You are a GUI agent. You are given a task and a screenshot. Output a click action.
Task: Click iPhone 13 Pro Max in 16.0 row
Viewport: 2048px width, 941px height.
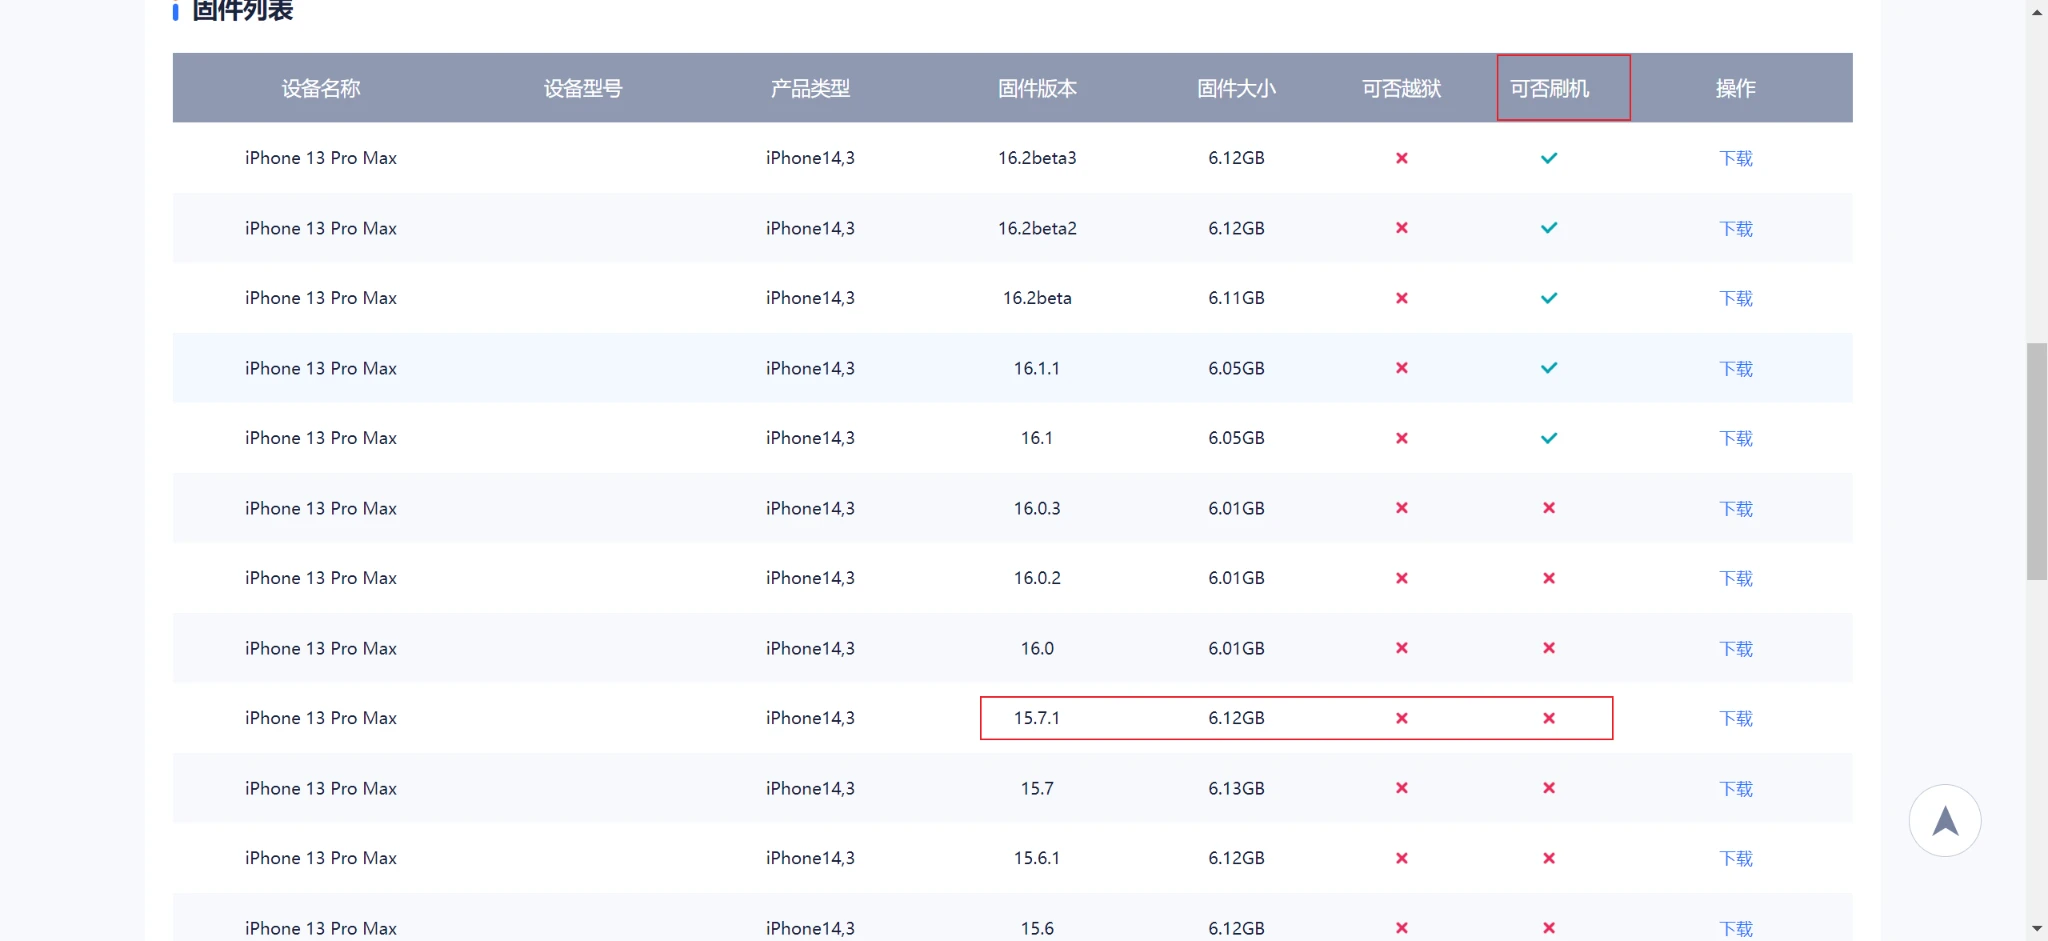click(x=321, y=648)
